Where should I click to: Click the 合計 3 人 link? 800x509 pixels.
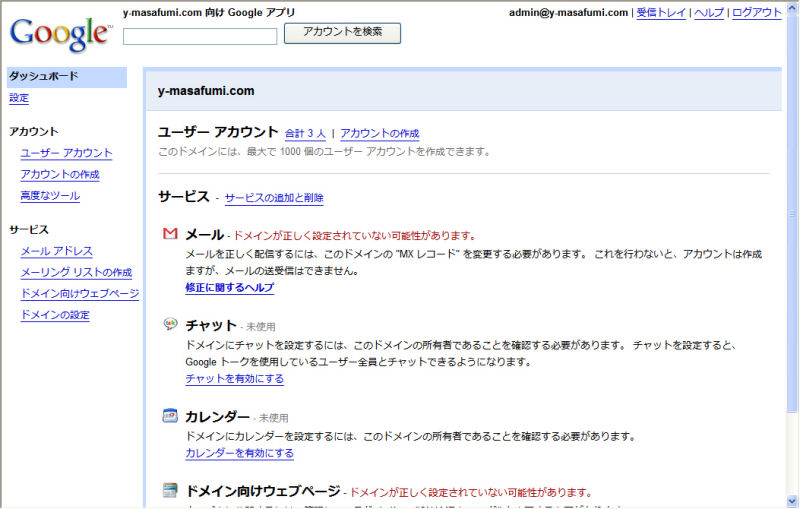(305, 134)
